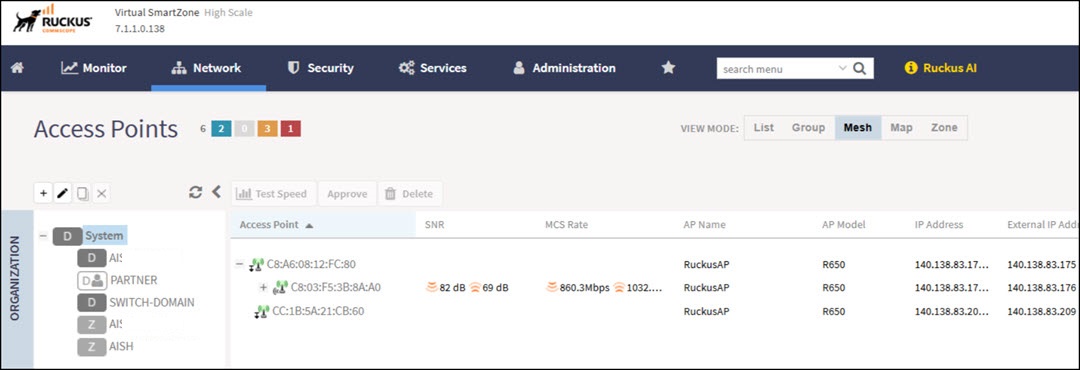Click the Test Speed button
The height and width of the screenshot is (370, 1080).
click(x=274, y=194)
